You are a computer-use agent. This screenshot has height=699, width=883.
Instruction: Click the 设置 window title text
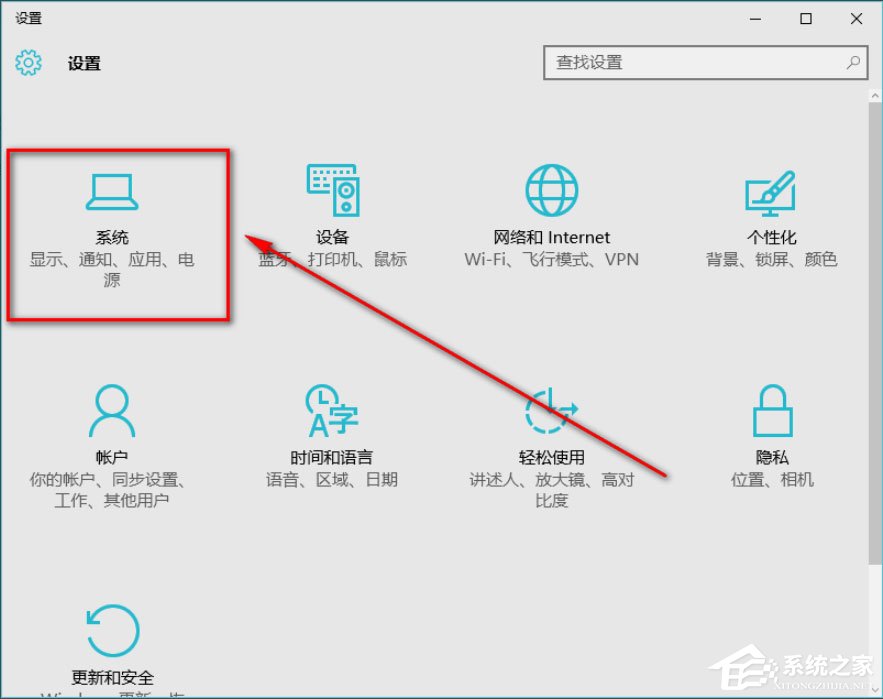[x=27, y=17]
